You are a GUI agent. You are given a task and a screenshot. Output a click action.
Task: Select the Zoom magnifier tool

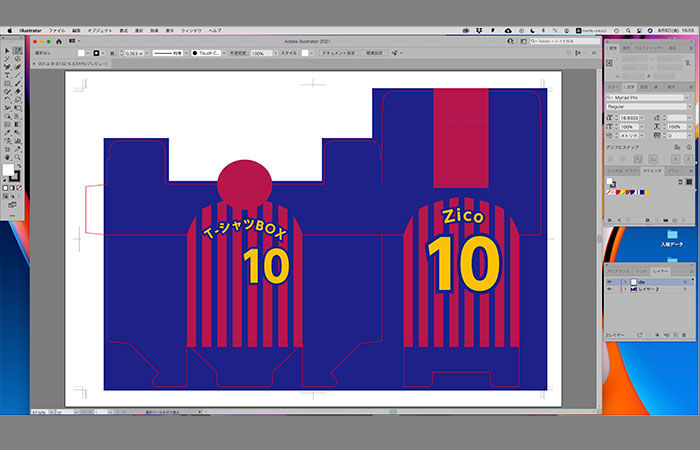click(17, 156)
